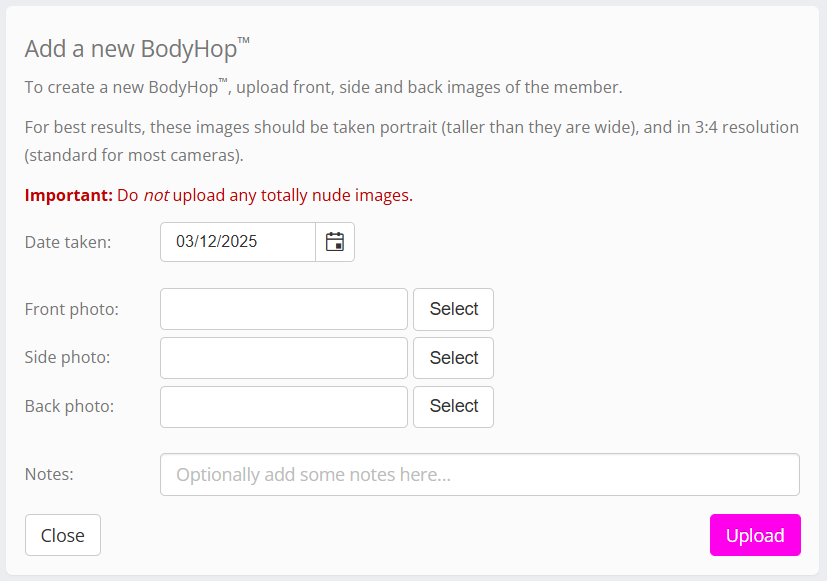Click the 'To create a new BodyHop' sentence

click(x=323, y=87)
